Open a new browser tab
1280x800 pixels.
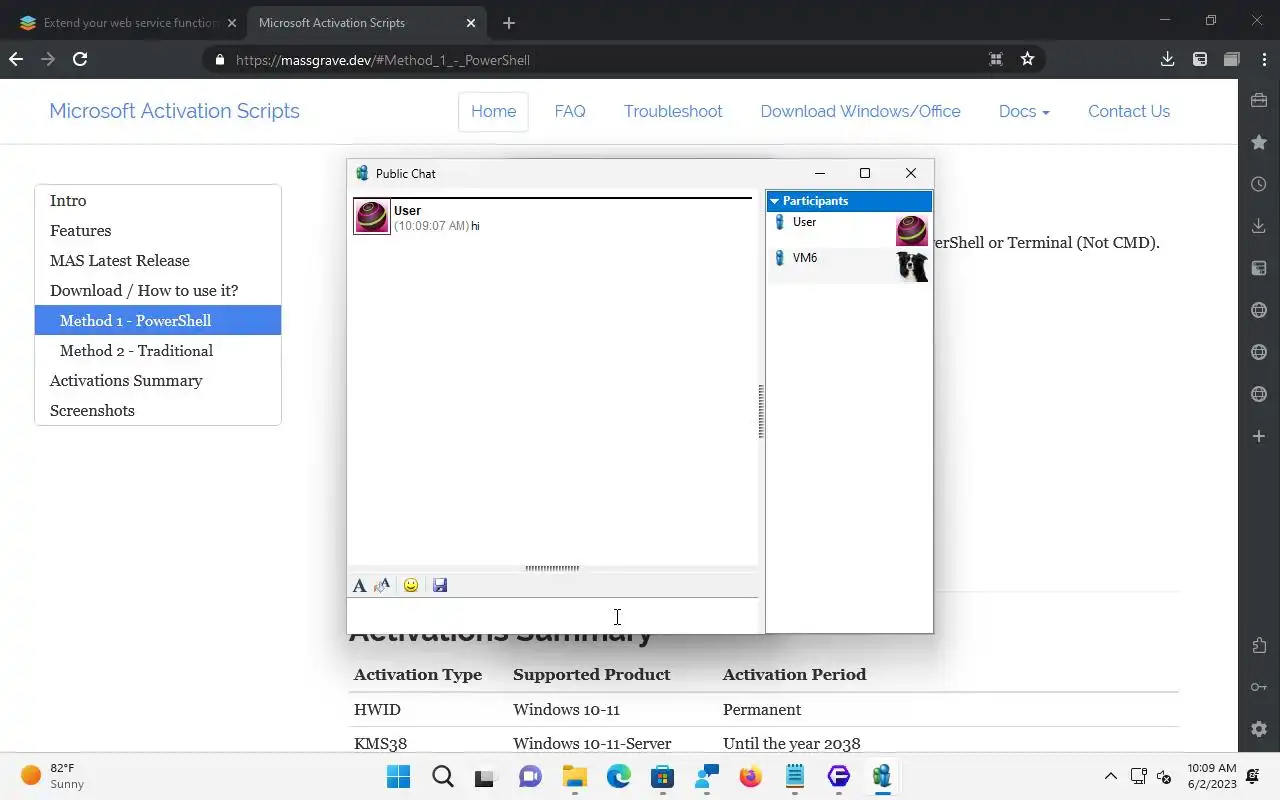pyautogui.click(x=509, y=23)
